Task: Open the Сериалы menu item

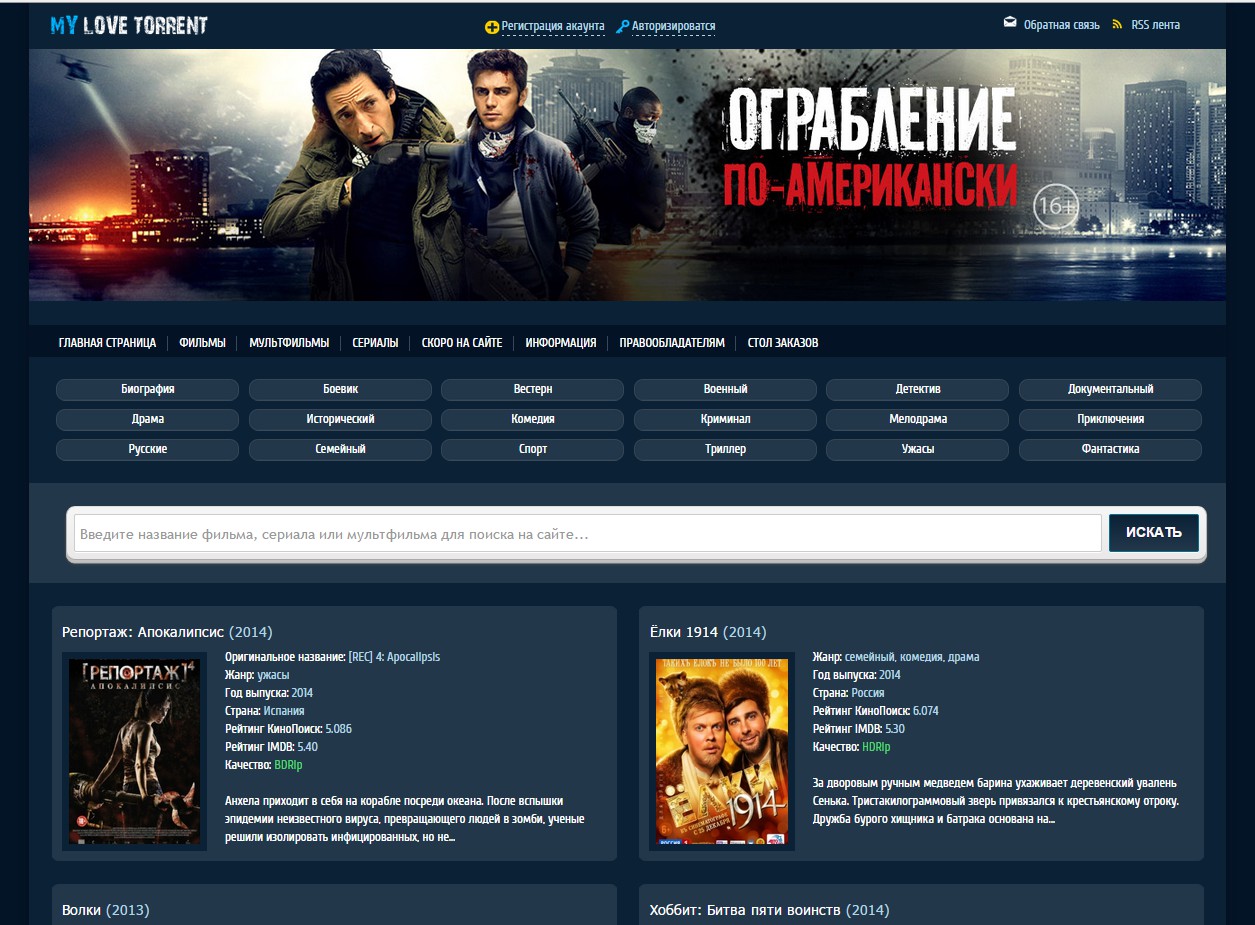Action: [375, 343]
